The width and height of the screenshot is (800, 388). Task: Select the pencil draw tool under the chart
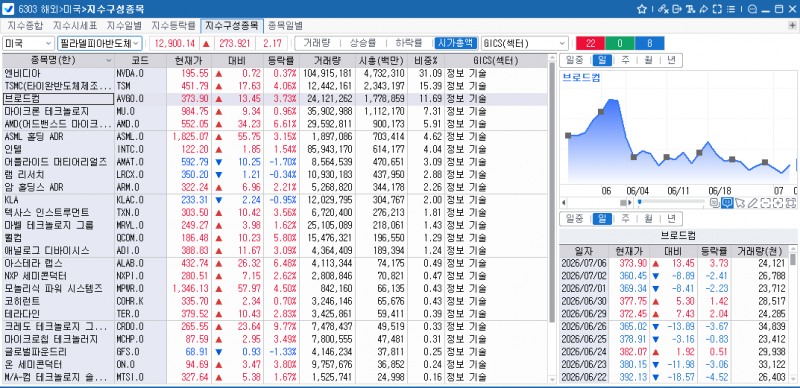coord(753,203)
